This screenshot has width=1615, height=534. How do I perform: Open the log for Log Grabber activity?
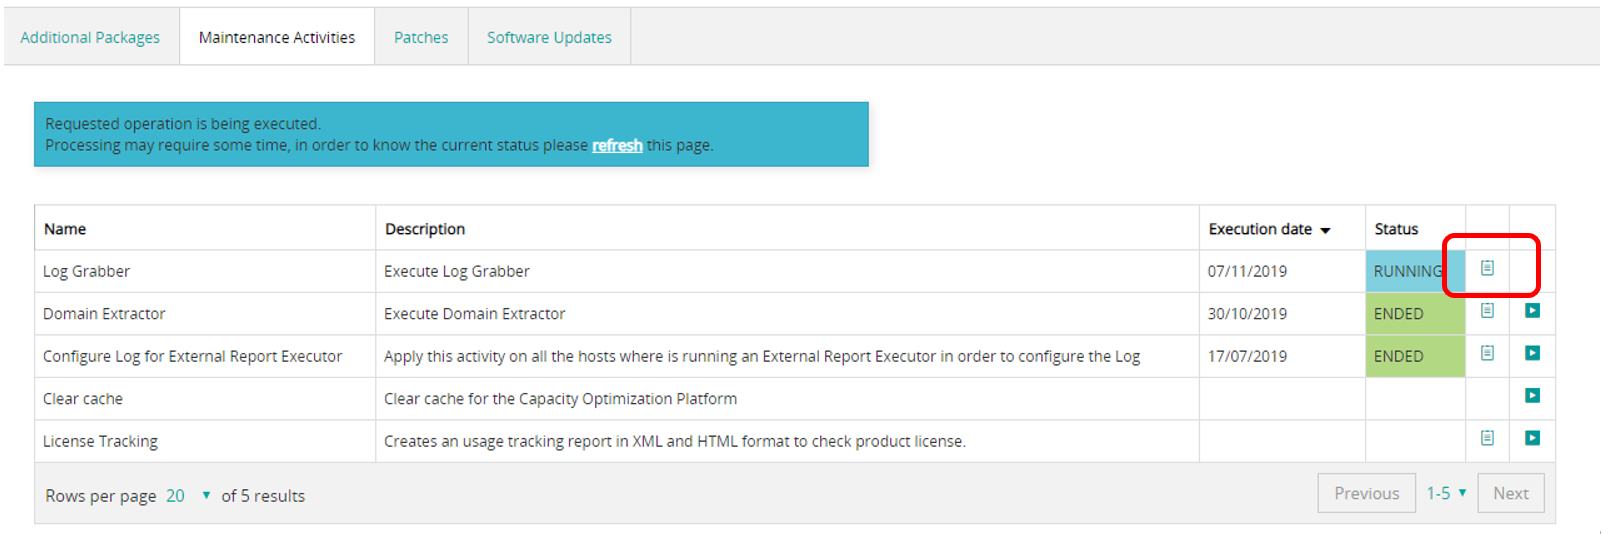pyautogui.click(x=1487, y=268)
